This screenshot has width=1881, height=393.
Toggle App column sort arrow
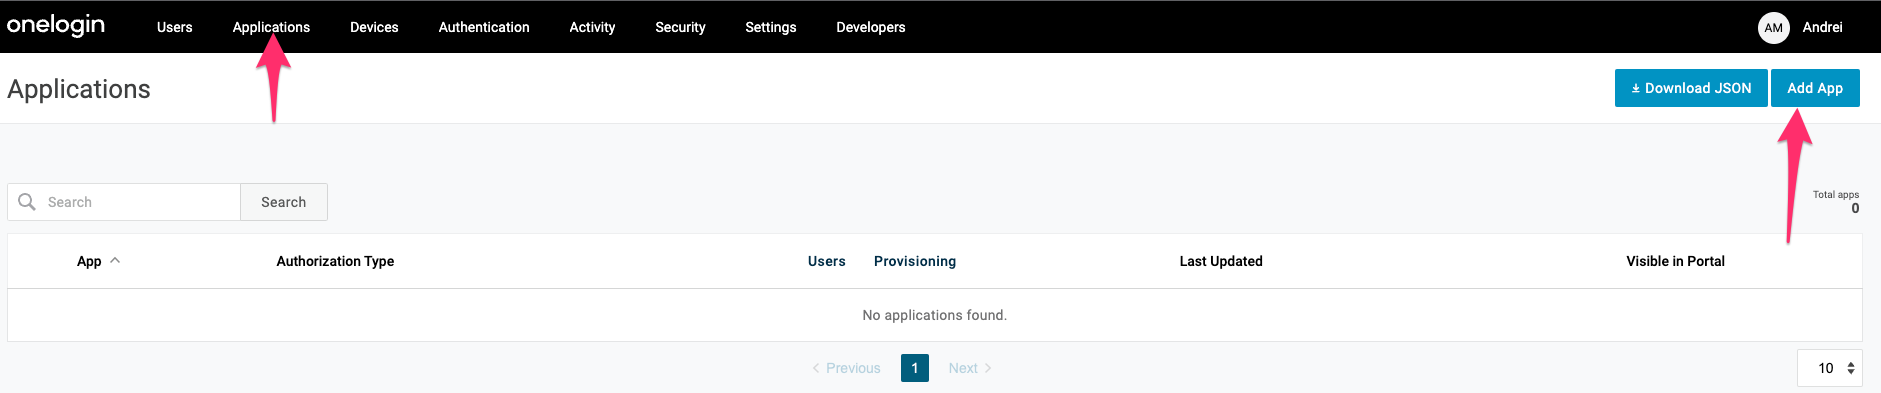point(115,260)
